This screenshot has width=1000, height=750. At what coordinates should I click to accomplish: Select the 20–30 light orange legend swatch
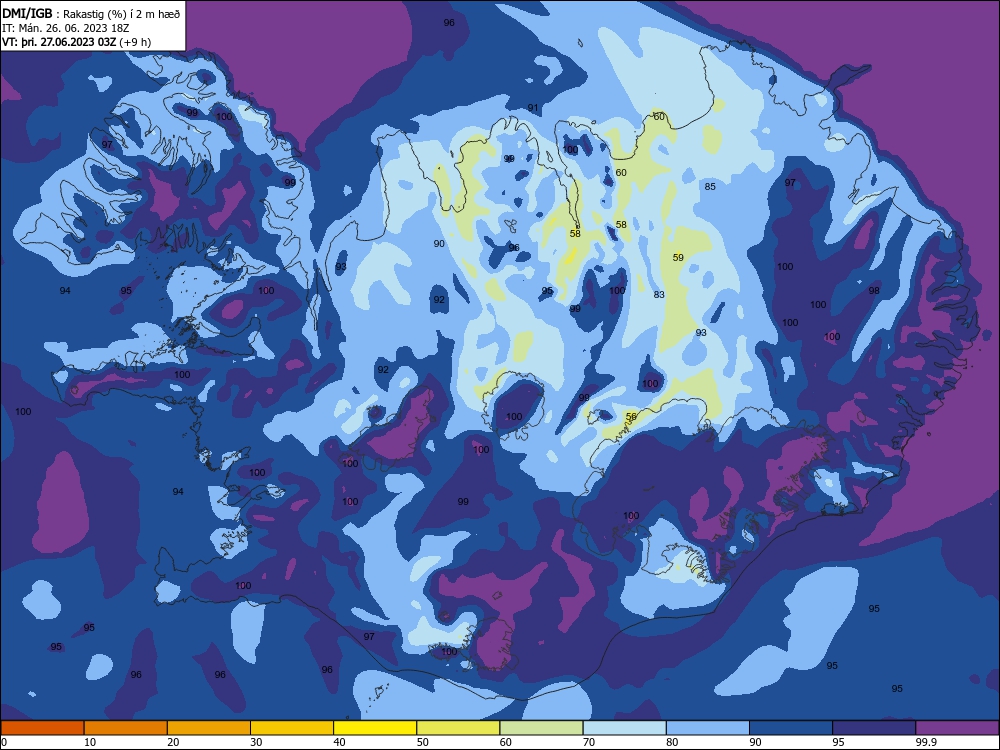(209, 728)
